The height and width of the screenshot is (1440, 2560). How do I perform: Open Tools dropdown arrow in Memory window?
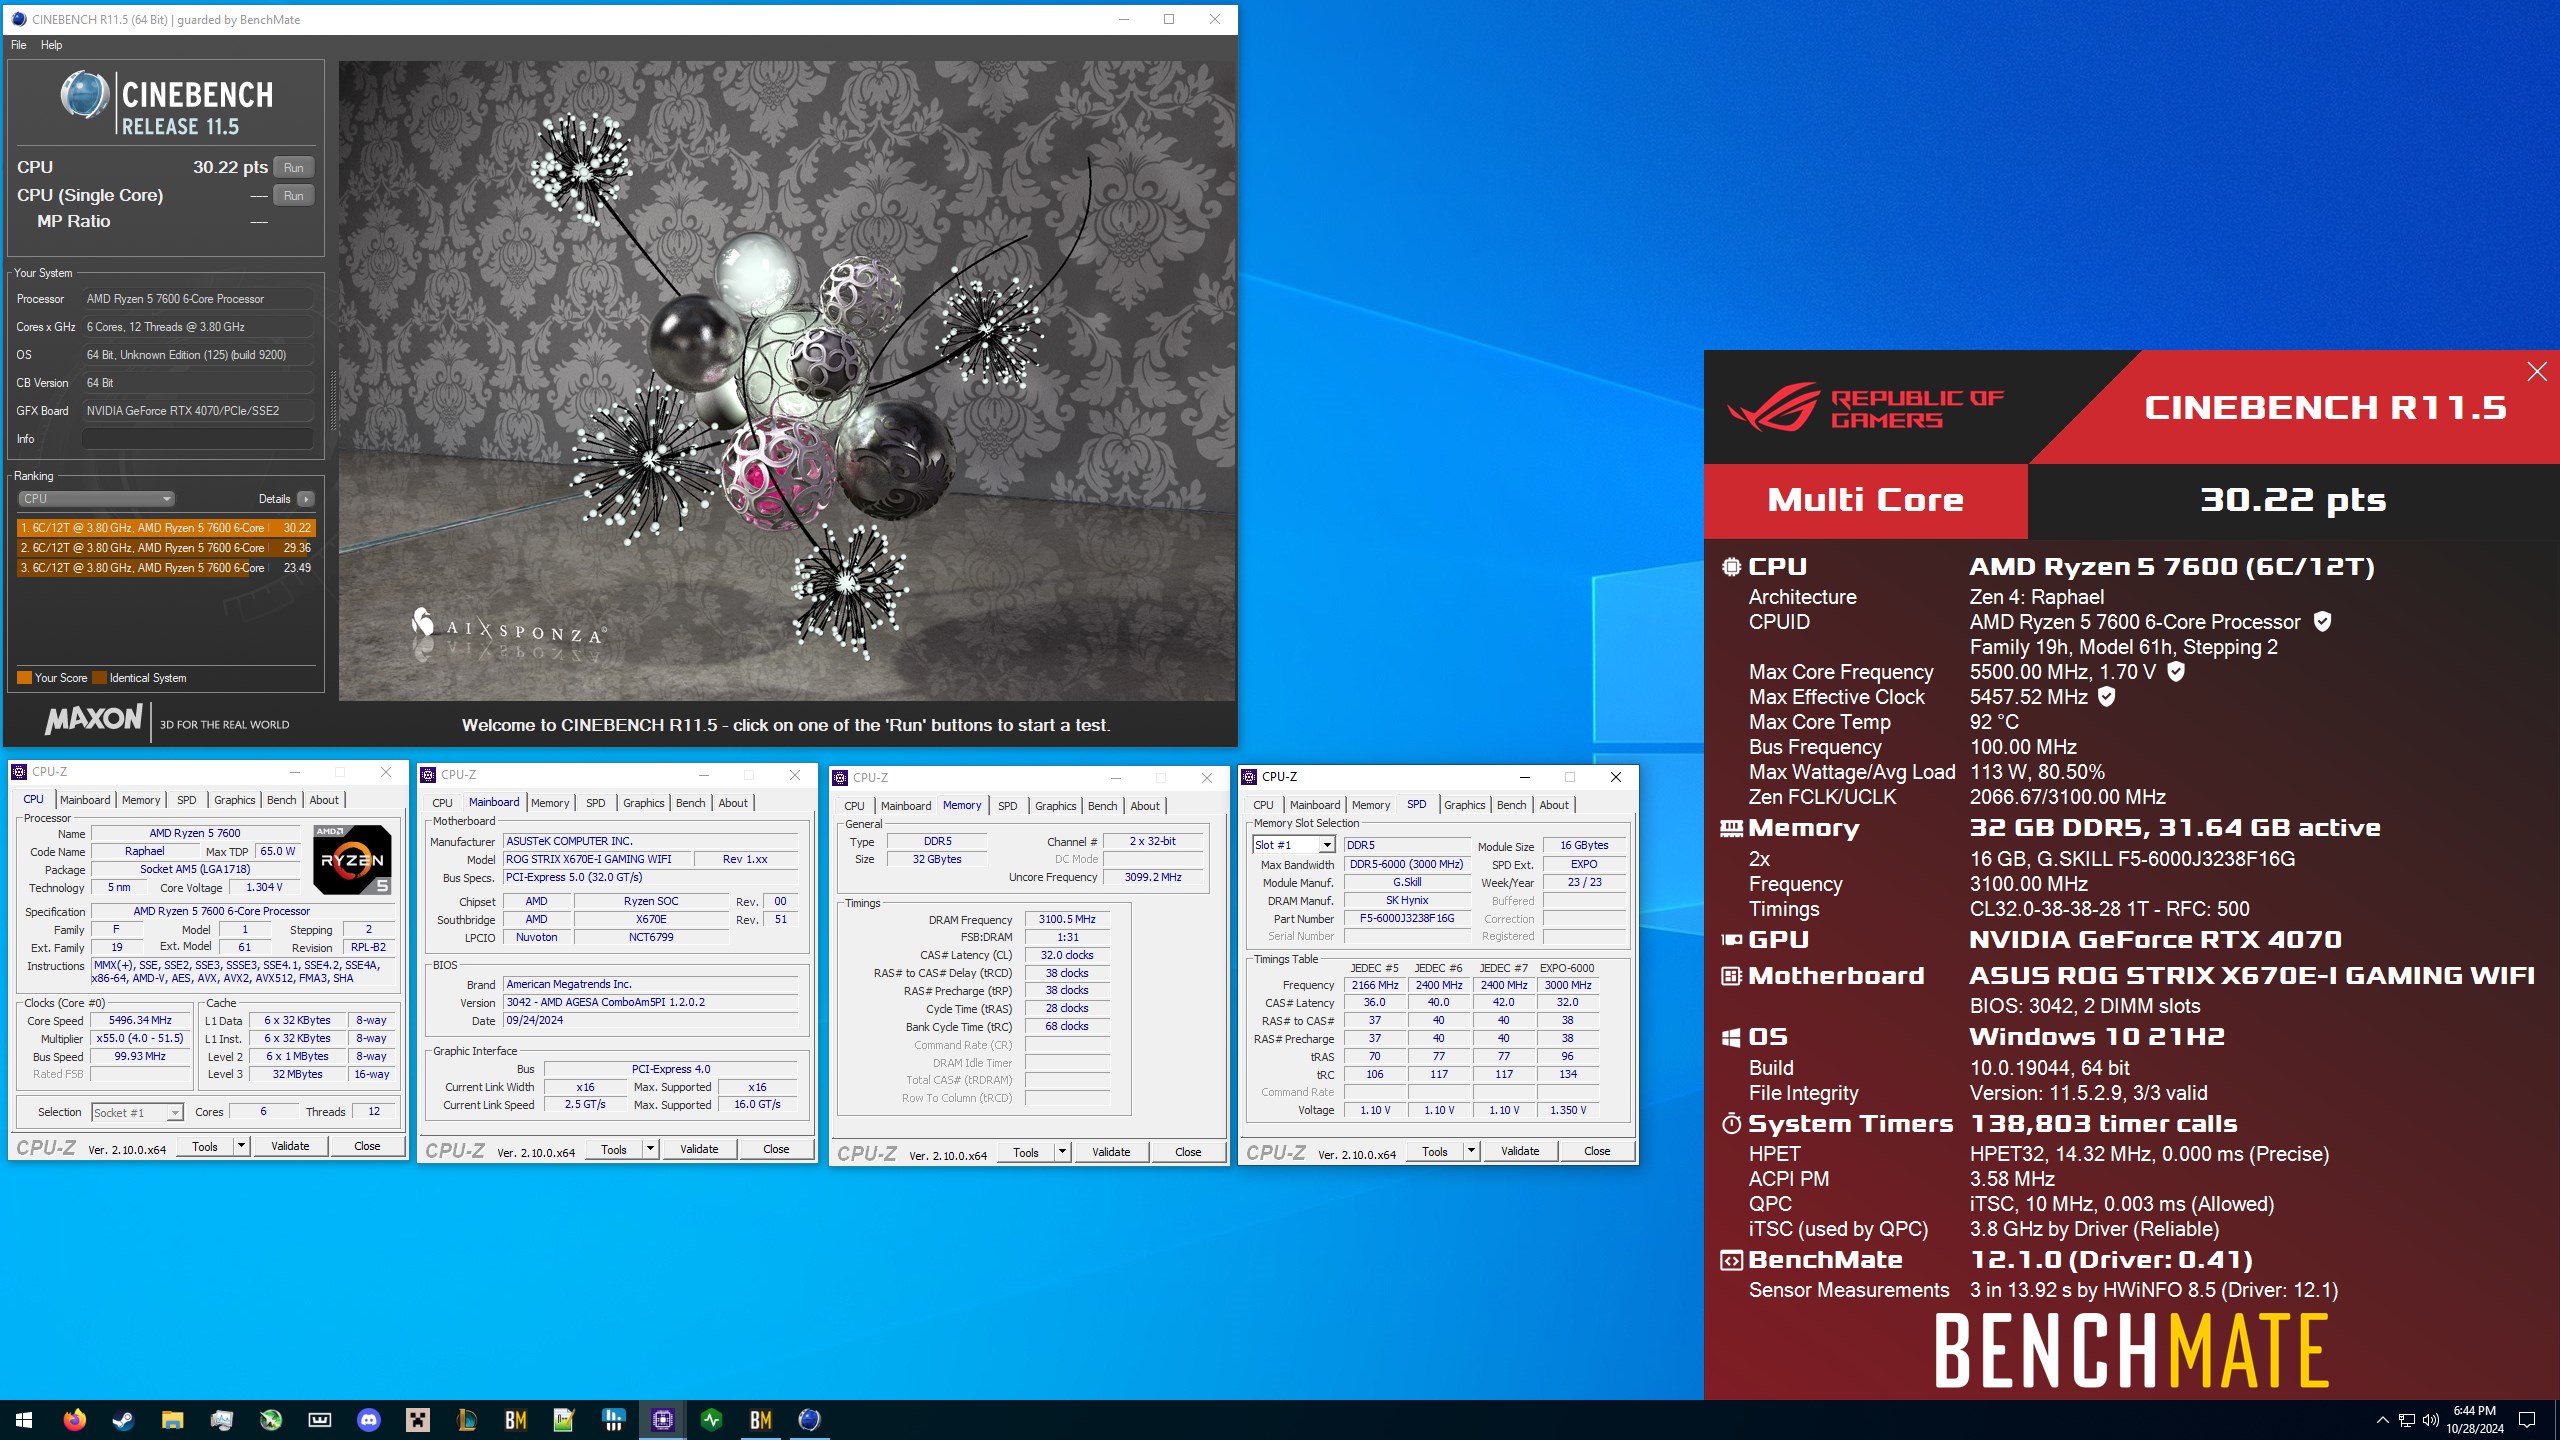coord(1062,1152)
